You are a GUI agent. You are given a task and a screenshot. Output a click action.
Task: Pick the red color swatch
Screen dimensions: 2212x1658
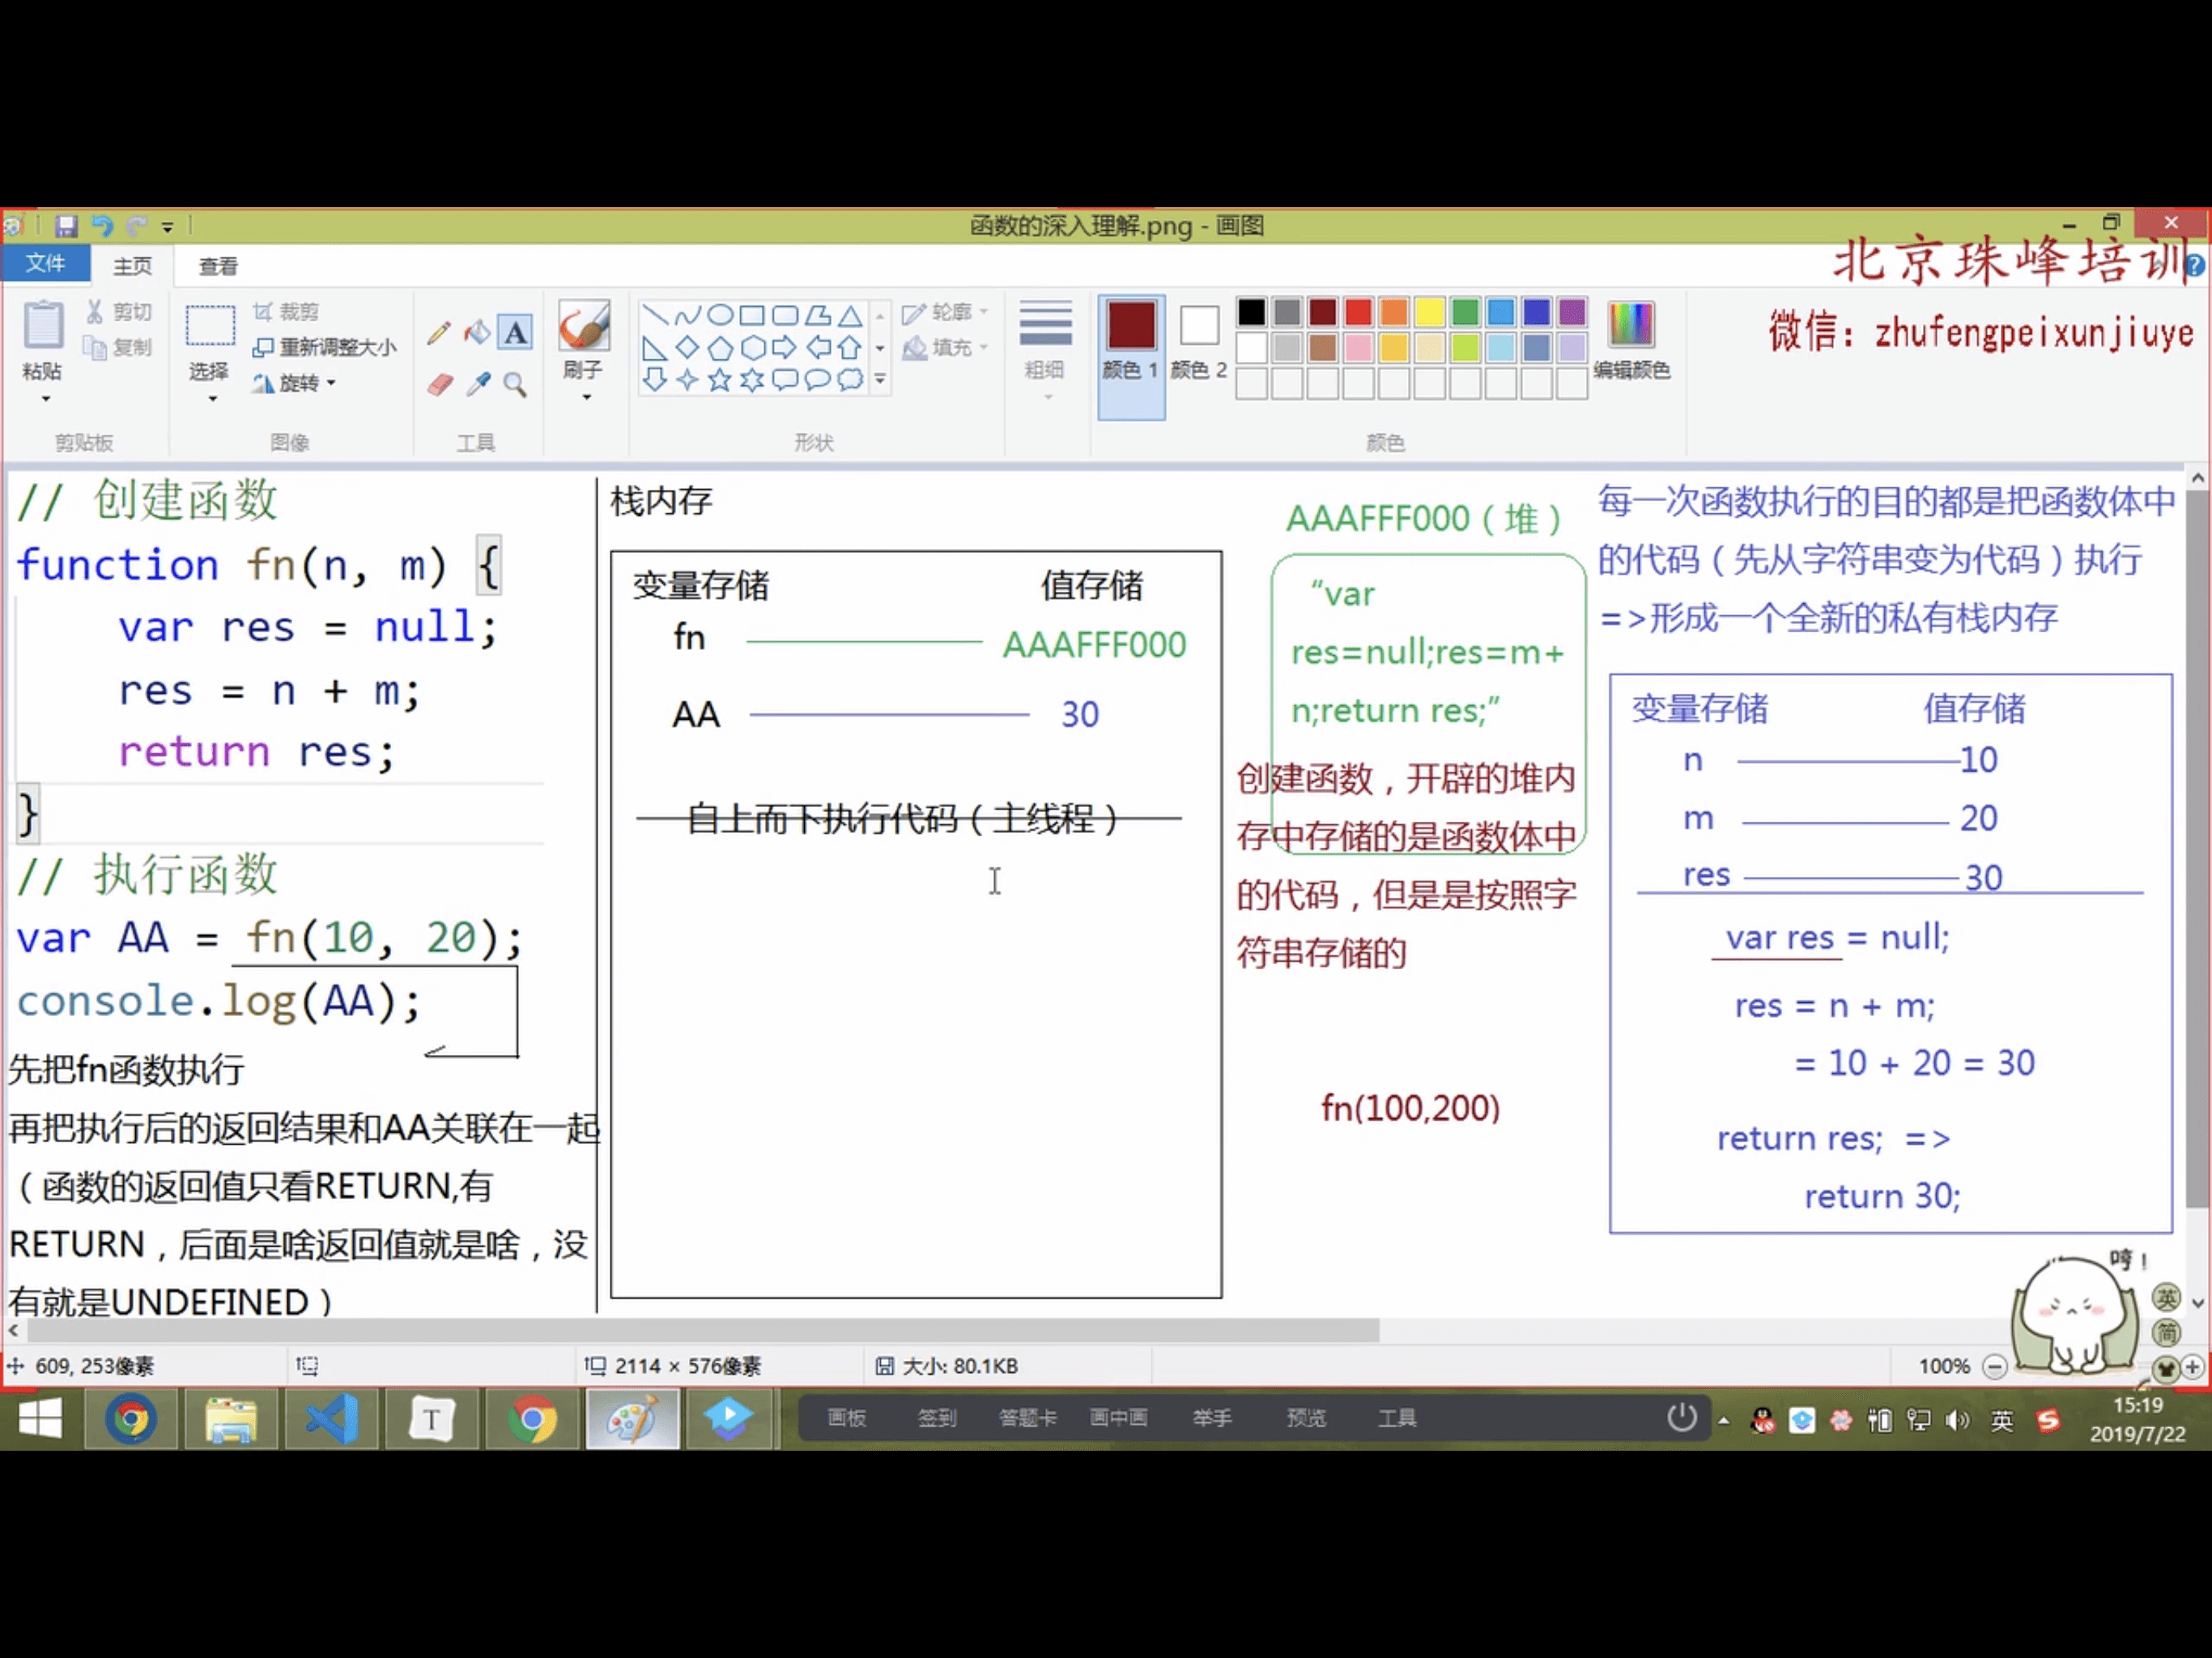coord(1358,312)
